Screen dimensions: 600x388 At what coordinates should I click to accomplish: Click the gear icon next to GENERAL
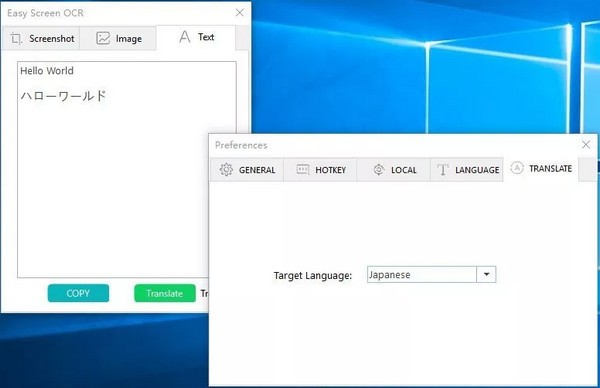pyautogui.click(x=226, y=170)
